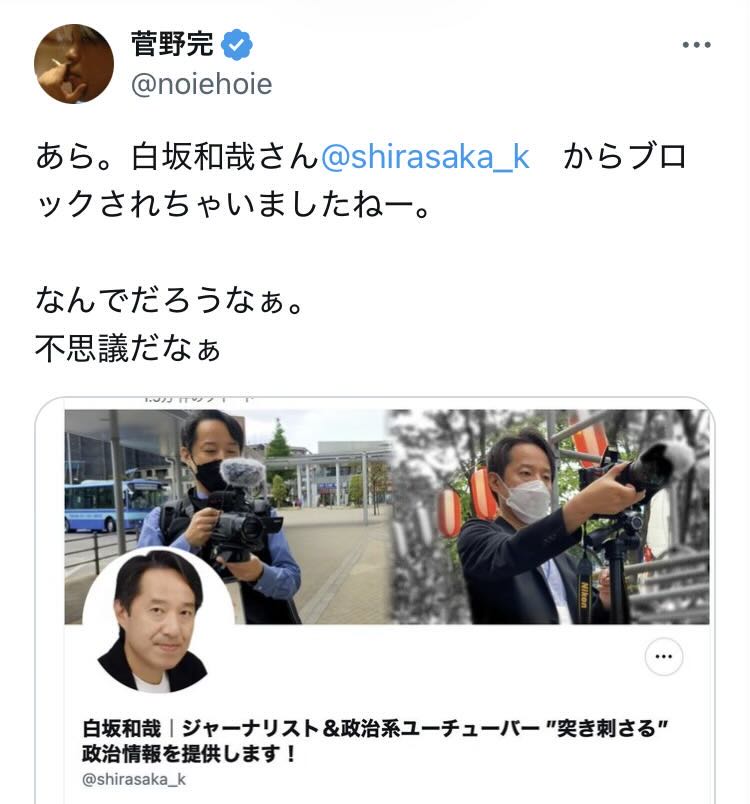
Task: Click the blue verified badge beside 菅野完
Action: click(236, 45)
